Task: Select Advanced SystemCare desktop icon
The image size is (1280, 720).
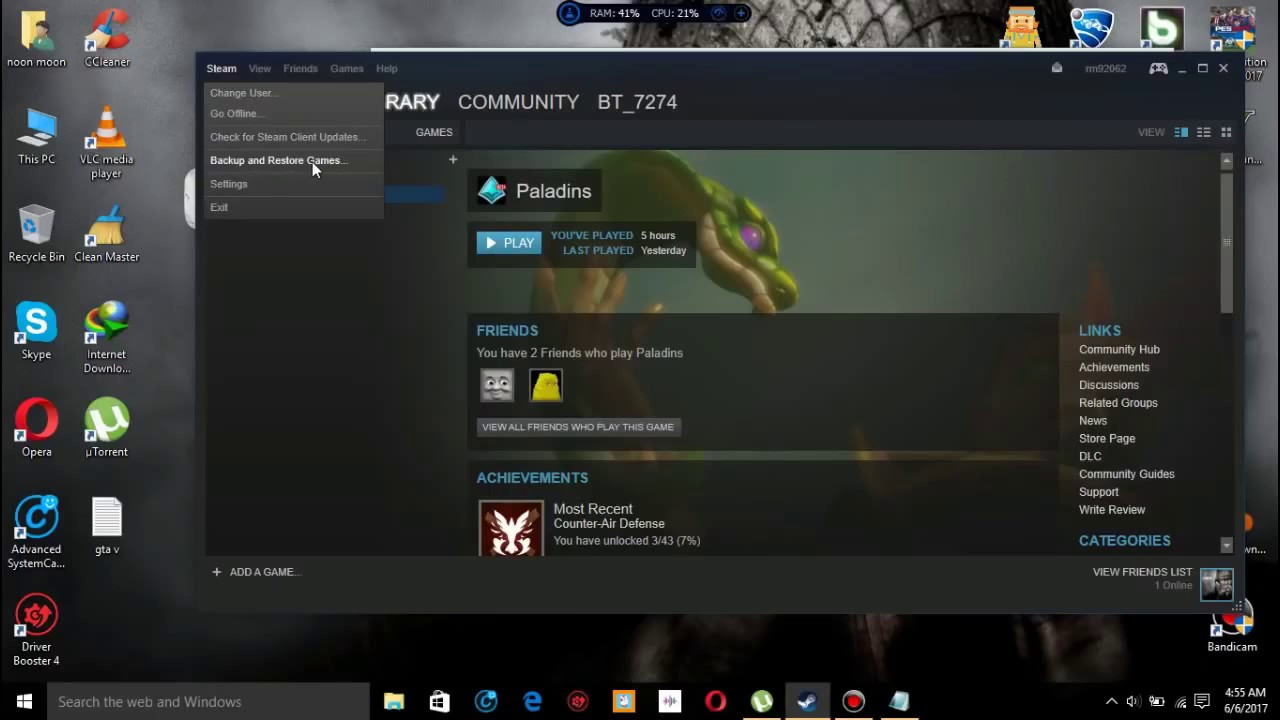Action: [x=36, y=533]
